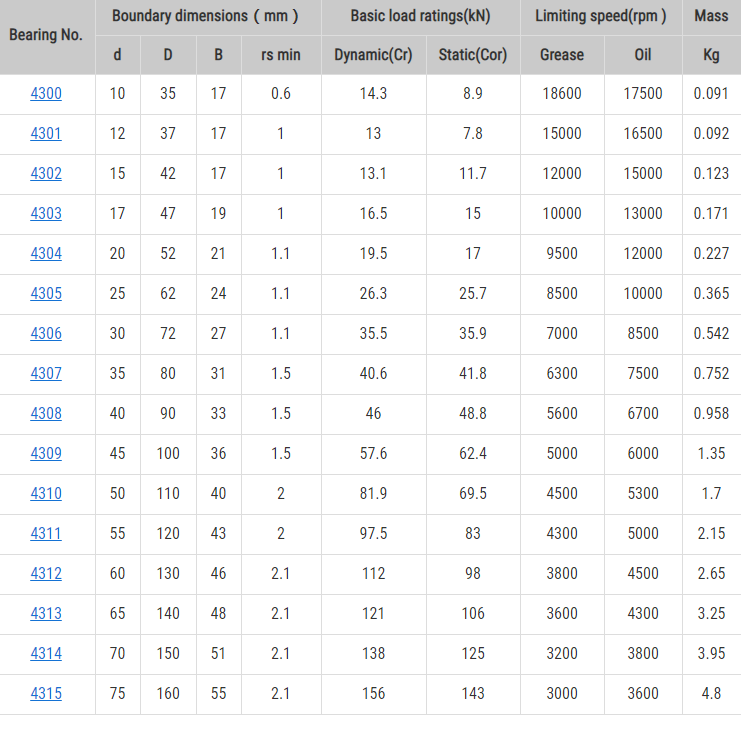This screenshot has width=741, height=739.
Task: Click the Dynamic(Cr) column header
Action: [373, 55]
